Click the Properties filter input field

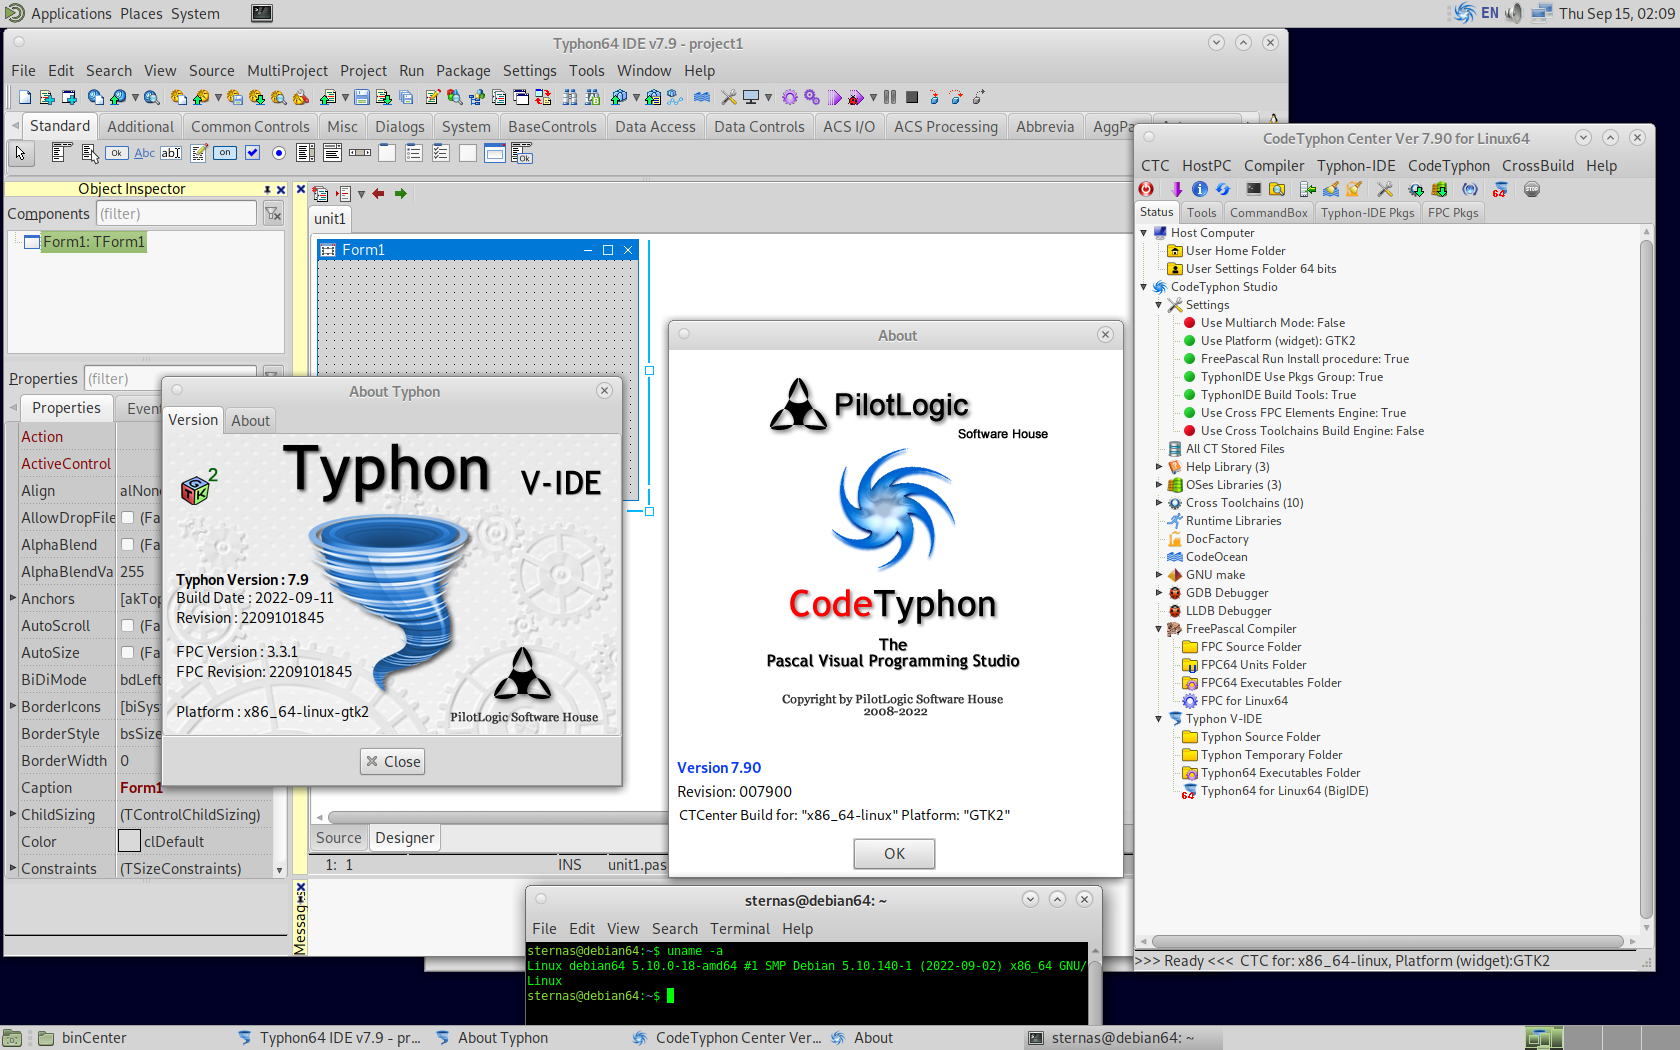coord(170,379)
